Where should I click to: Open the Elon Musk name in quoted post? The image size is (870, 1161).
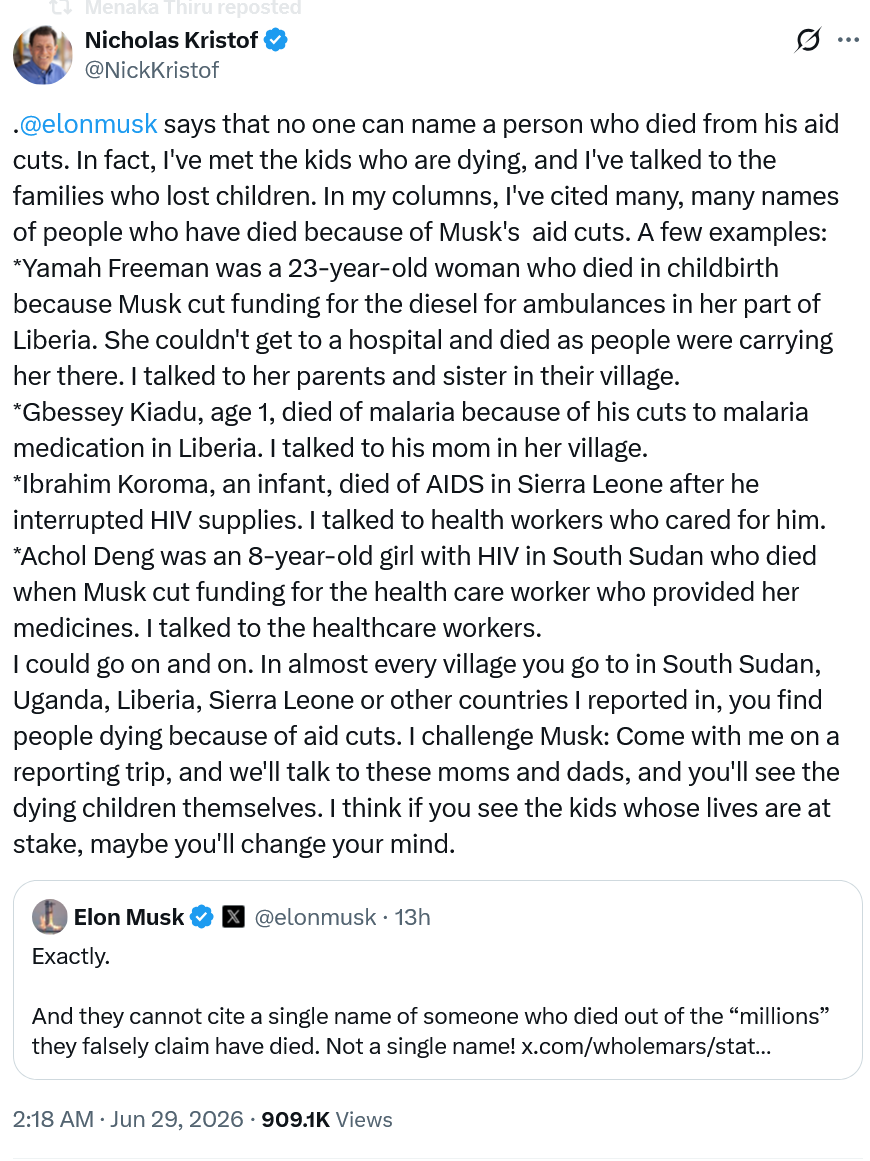click(128, 917)
